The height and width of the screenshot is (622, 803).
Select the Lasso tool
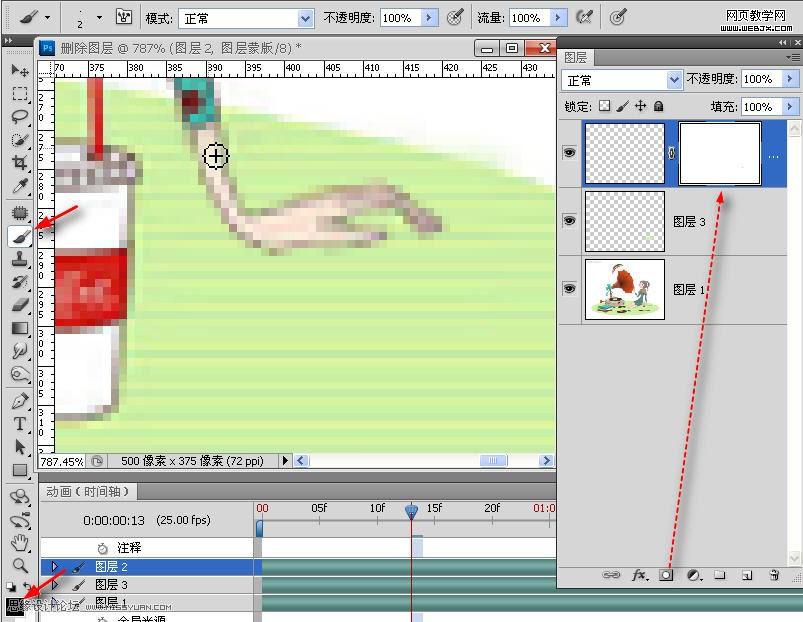coord(19,117)
